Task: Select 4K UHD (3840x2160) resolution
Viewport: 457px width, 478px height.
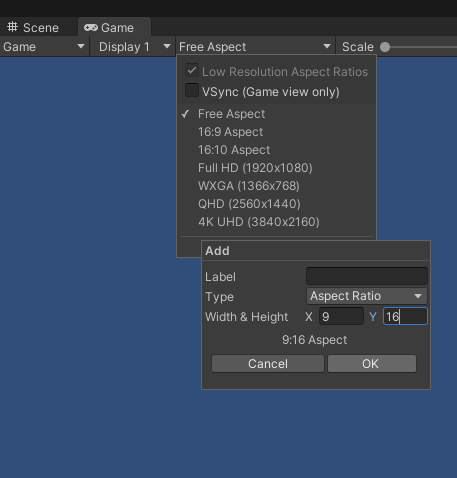Action: pos(277,222)
